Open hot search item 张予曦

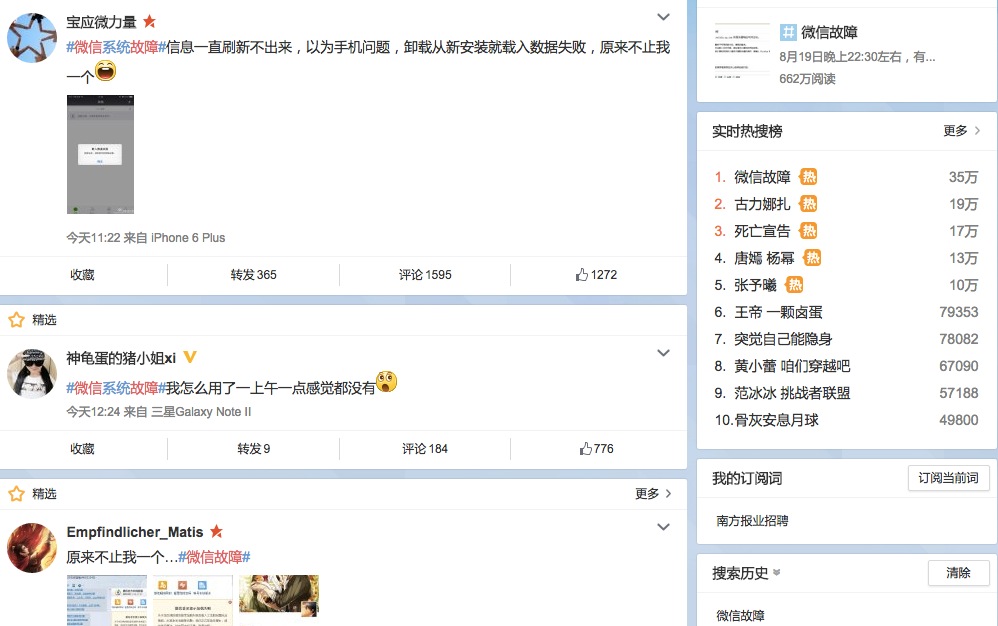pos(755,285)
